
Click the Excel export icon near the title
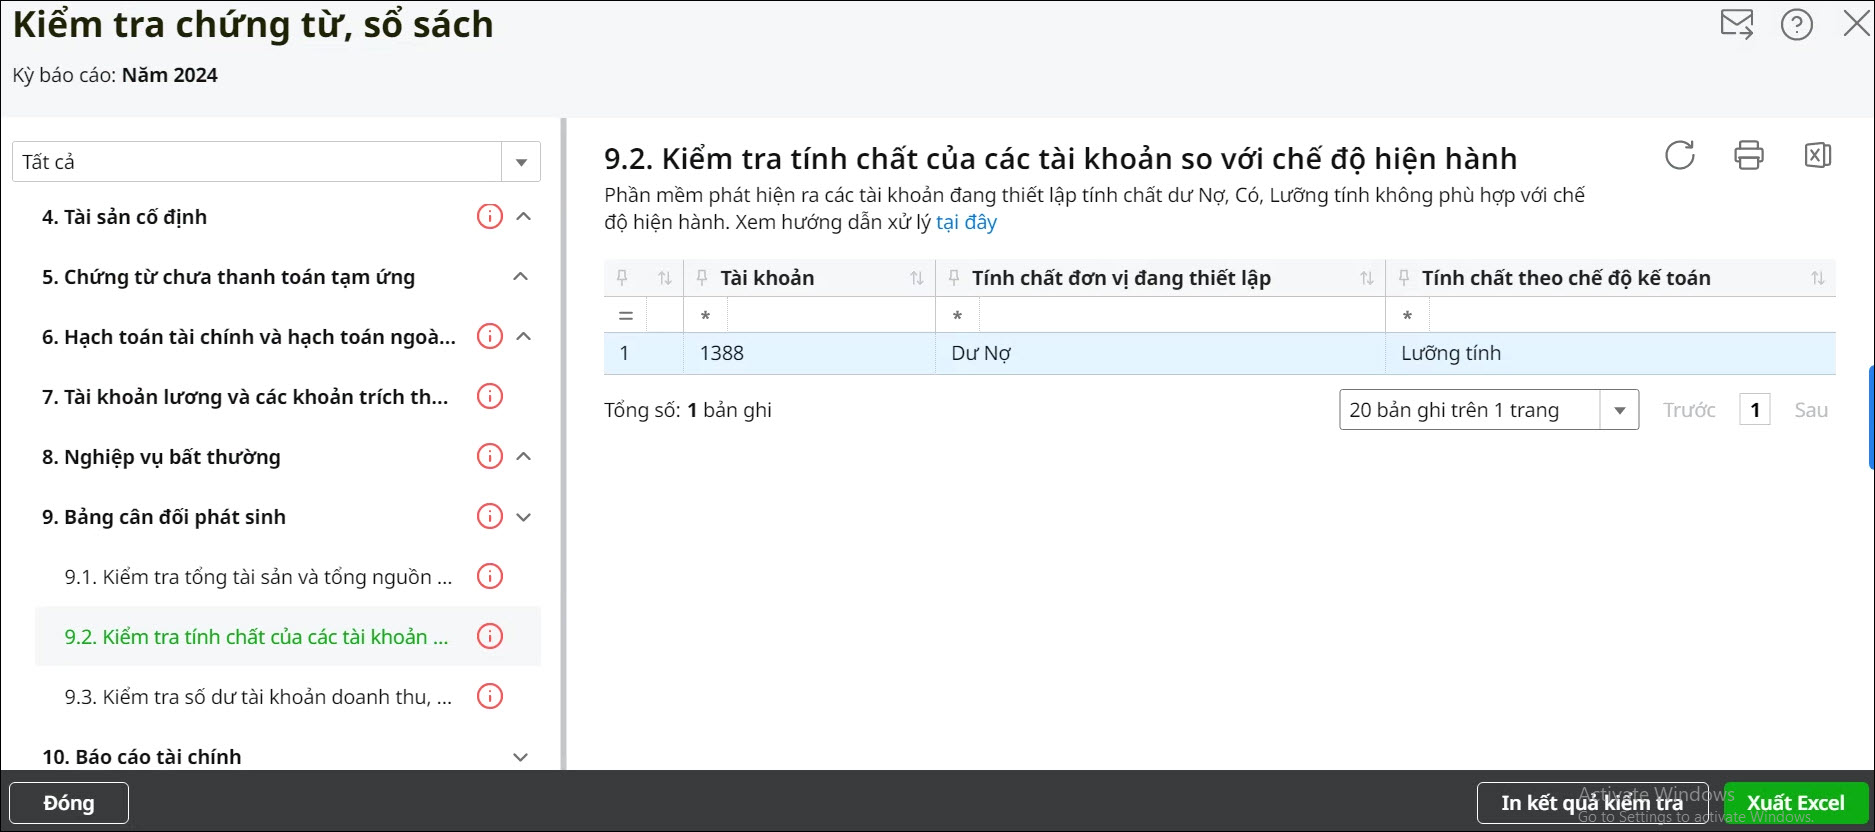pos(1817,155)
